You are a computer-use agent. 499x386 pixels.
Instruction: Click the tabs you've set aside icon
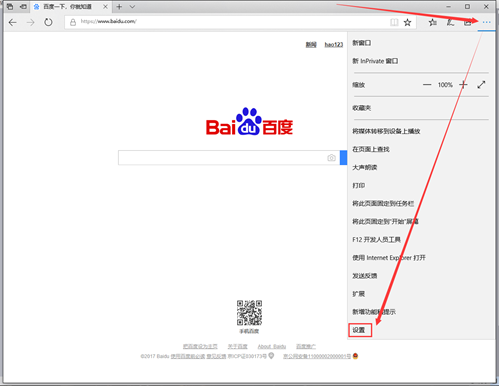[10, 6]
